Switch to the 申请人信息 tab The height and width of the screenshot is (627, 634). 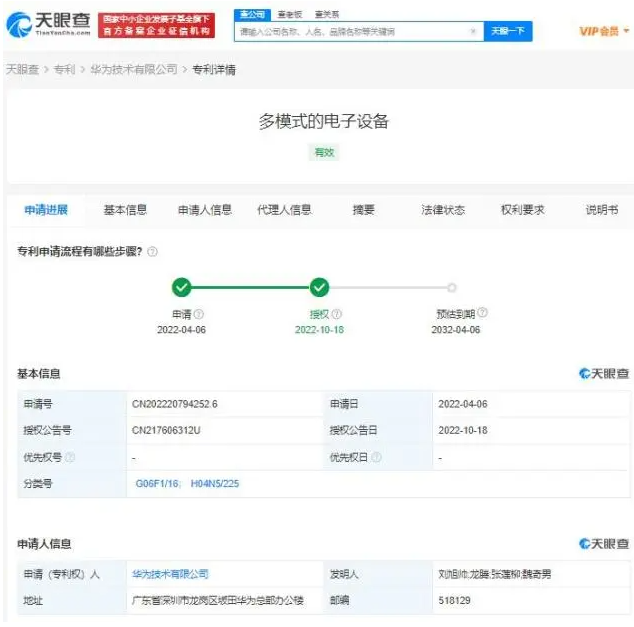205,210
